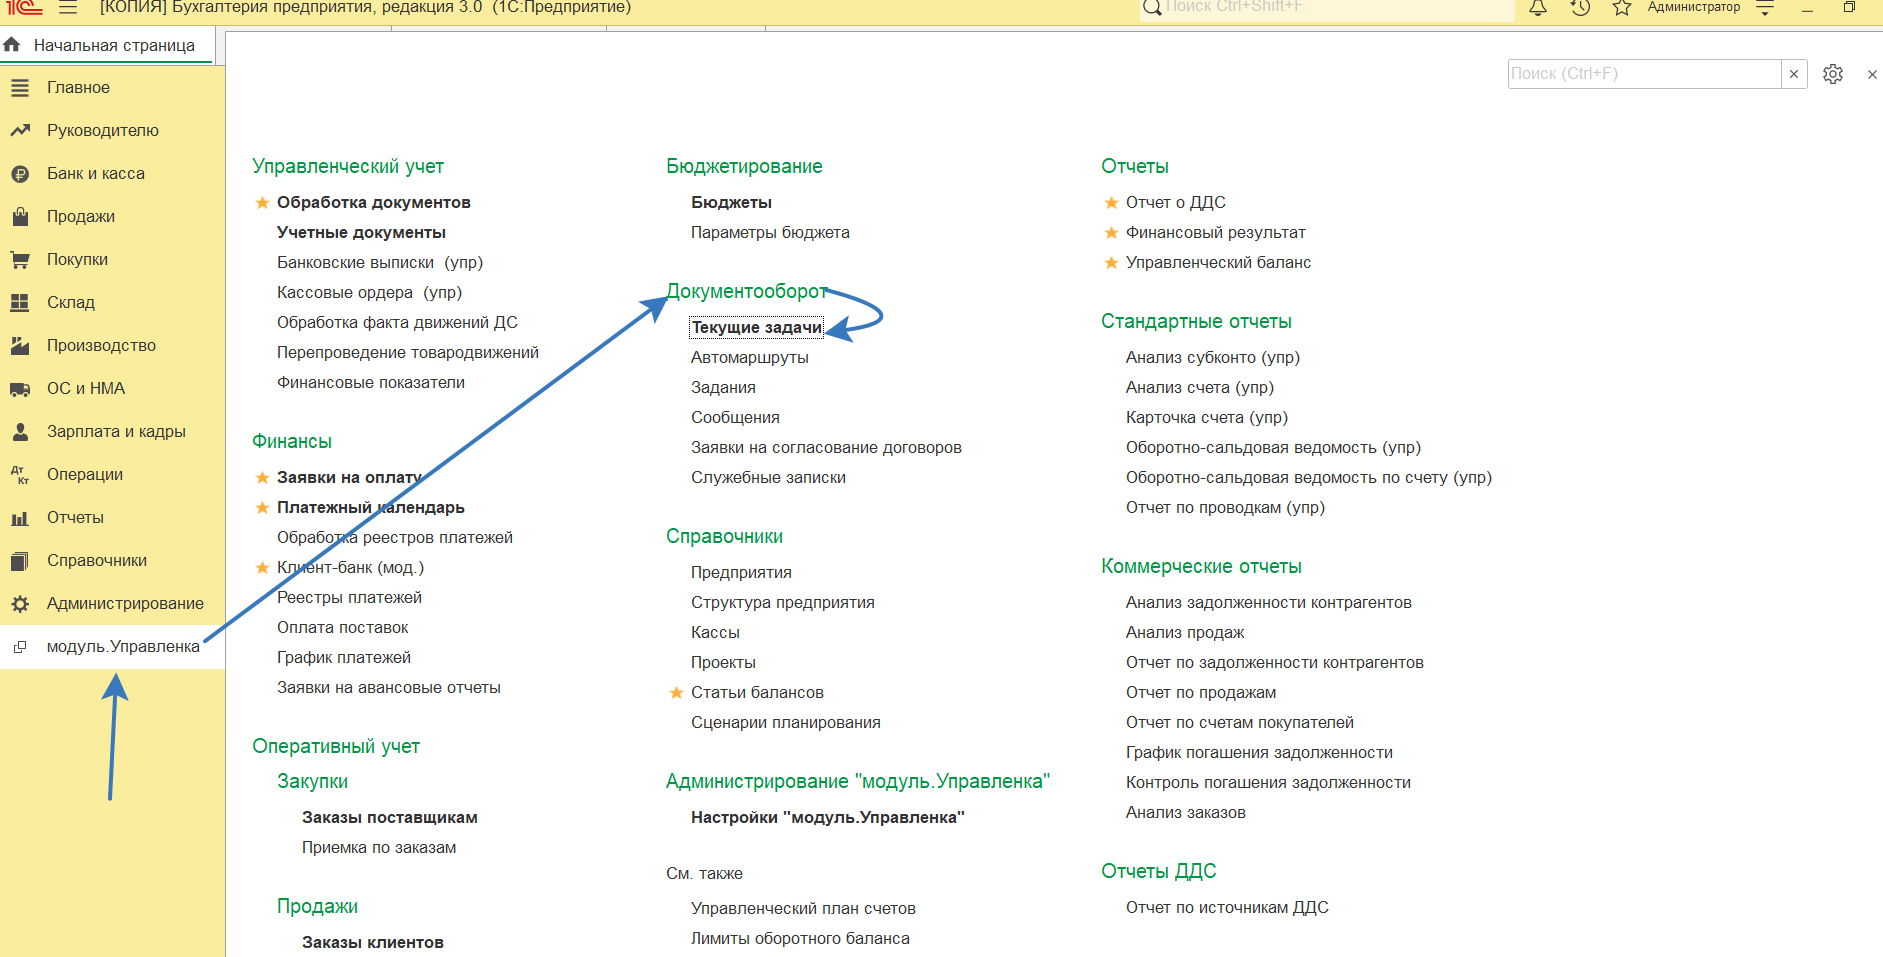The width and height of the screenshot is (1883, 957).
Task: Toggle favorite star for Отчет о ДДС
Action: (1111, 203)
